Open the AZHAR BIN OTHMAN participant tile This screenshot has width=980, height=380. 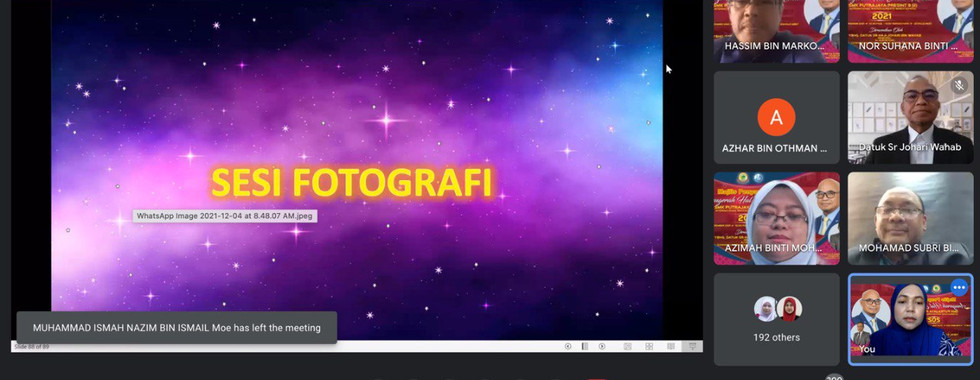776,118
